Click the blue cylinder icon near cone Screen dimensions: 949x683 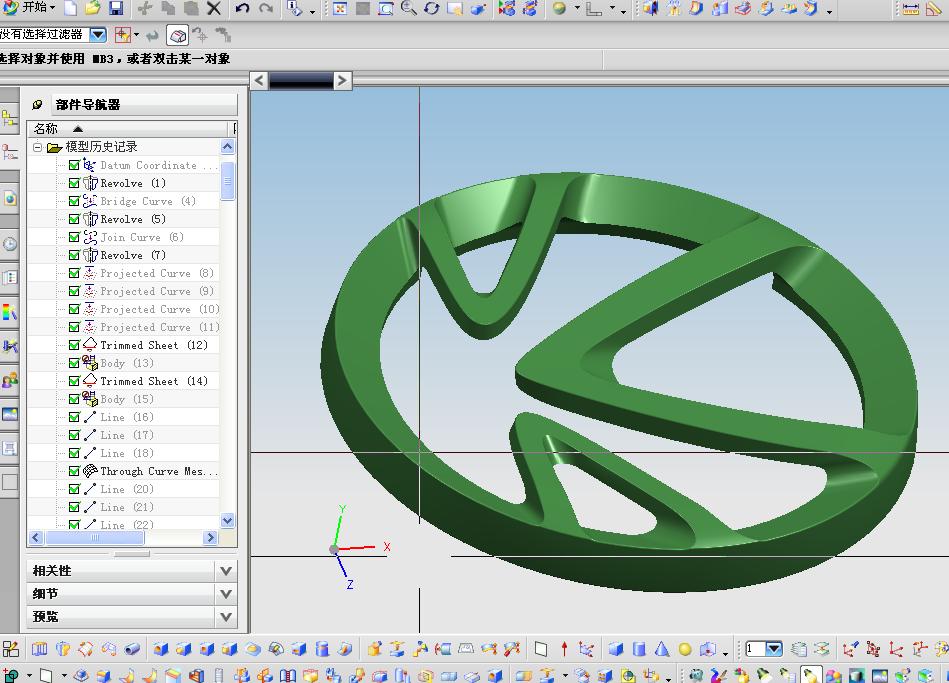[639, 650]
